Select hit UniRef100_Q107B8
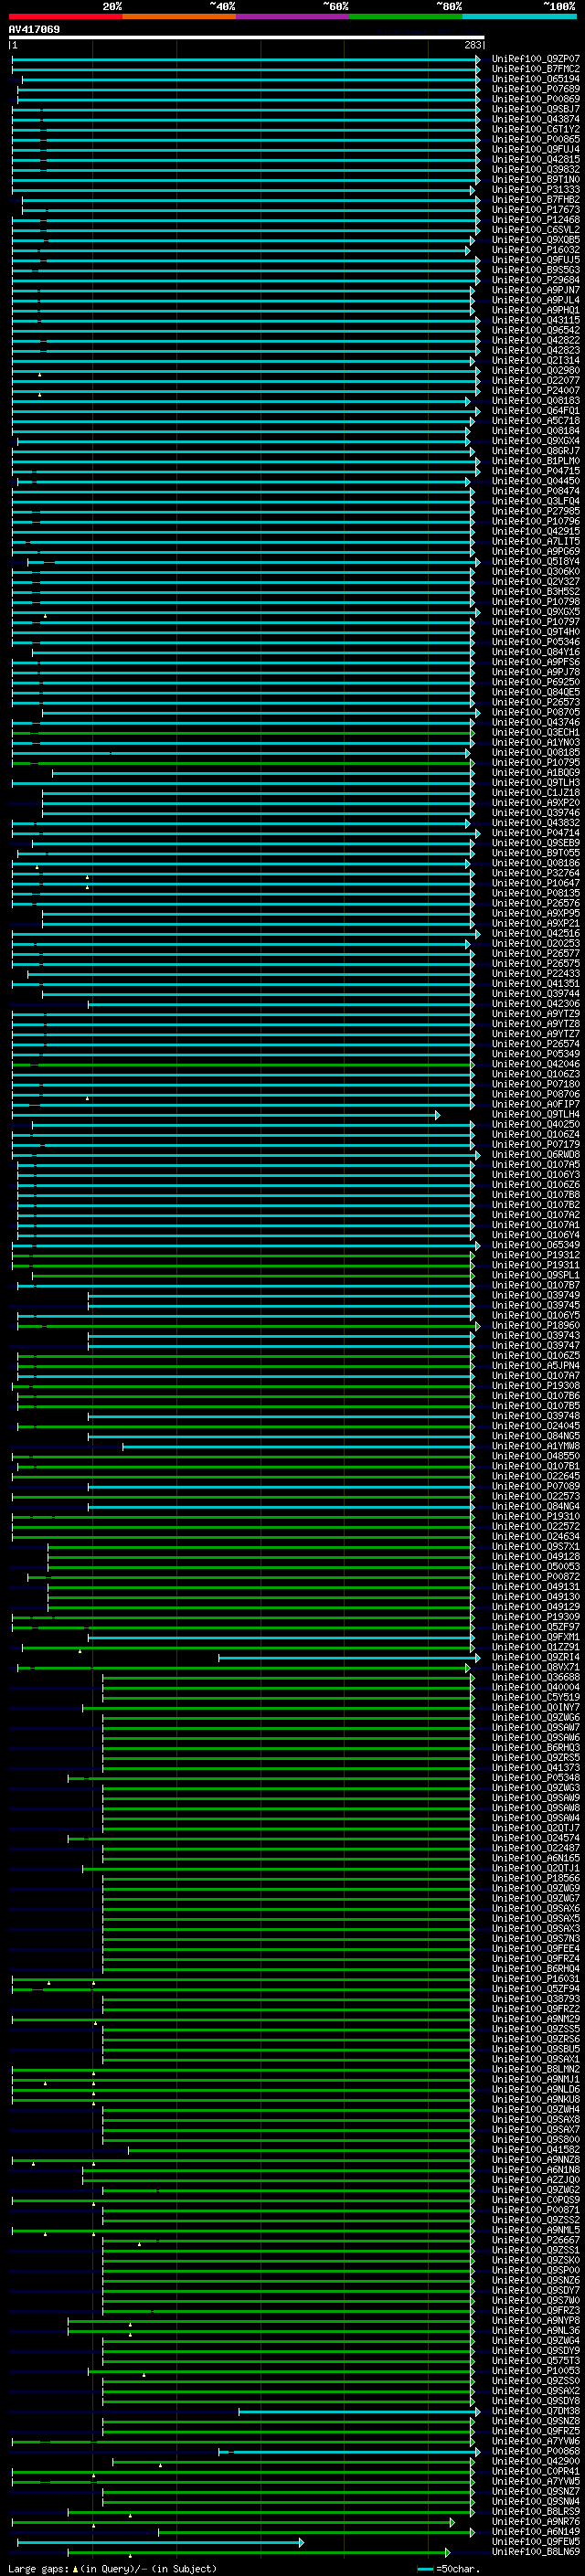Viewport: 585px width, 2576px height. click(536, 1195)
